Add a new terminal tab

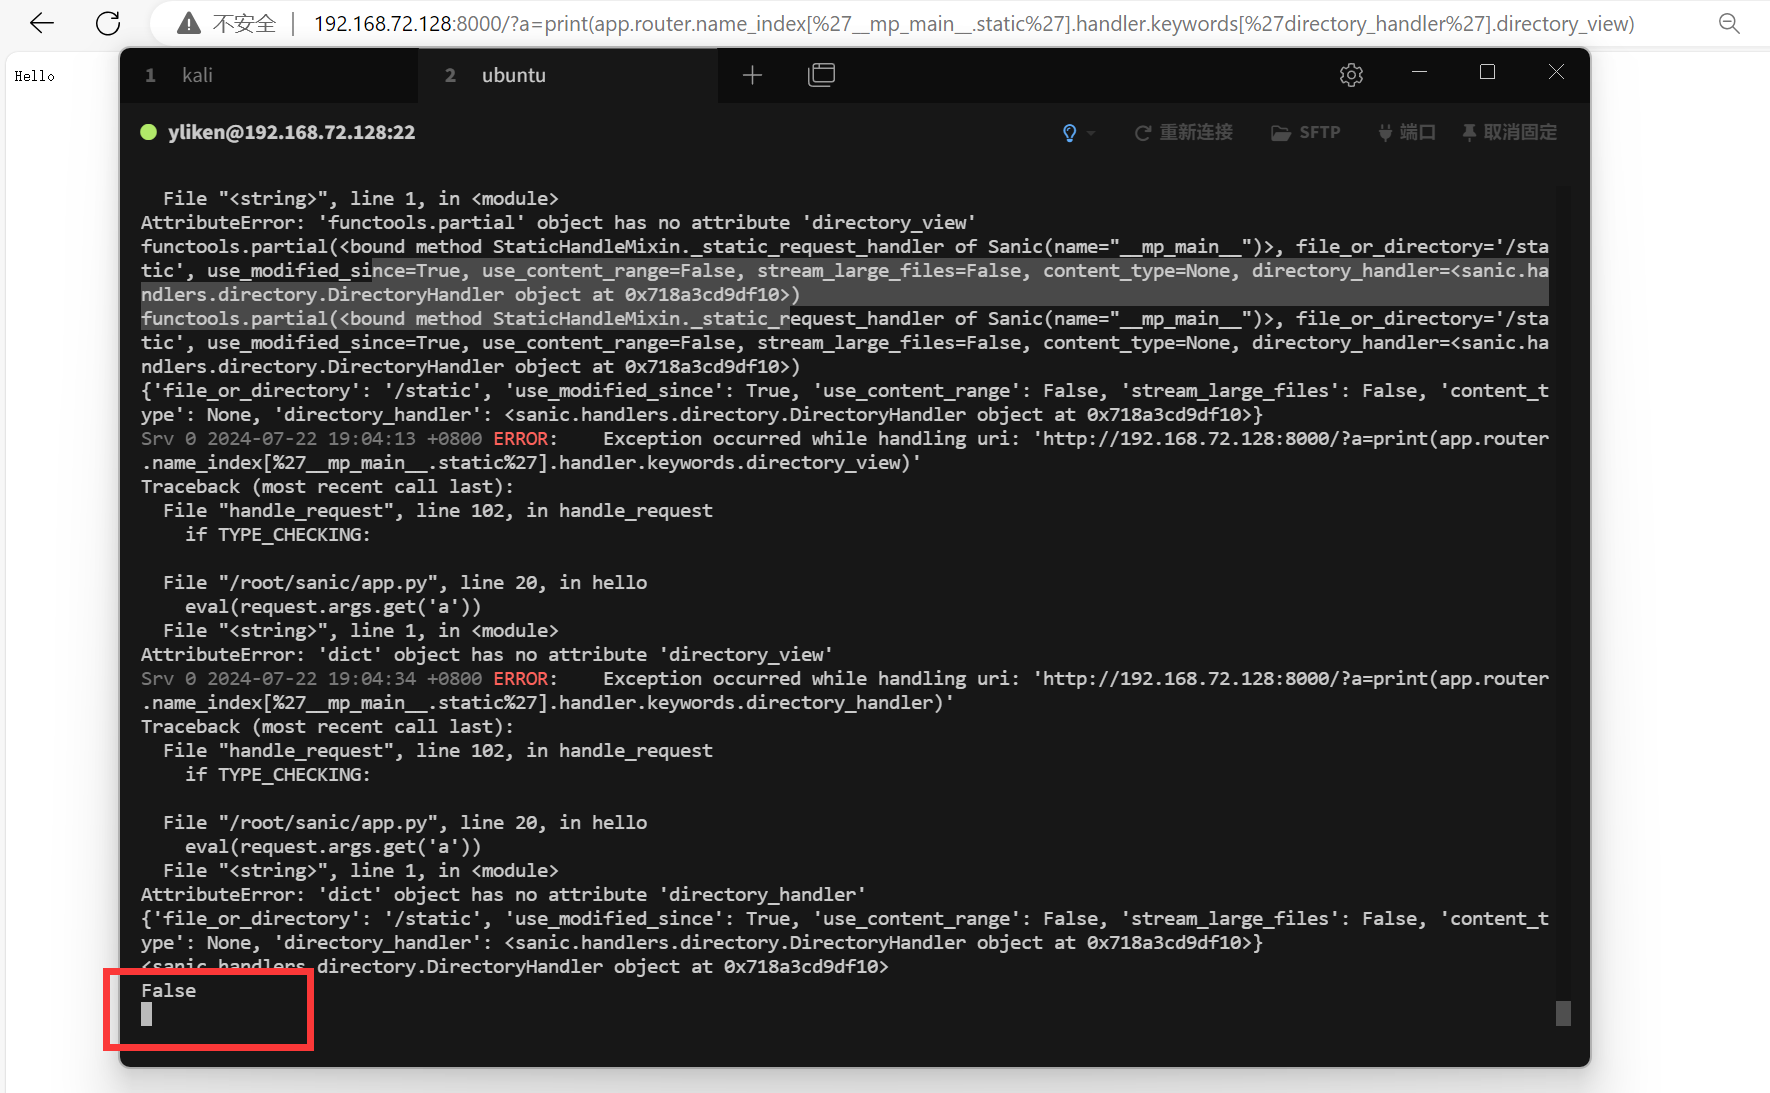[752, 75]
